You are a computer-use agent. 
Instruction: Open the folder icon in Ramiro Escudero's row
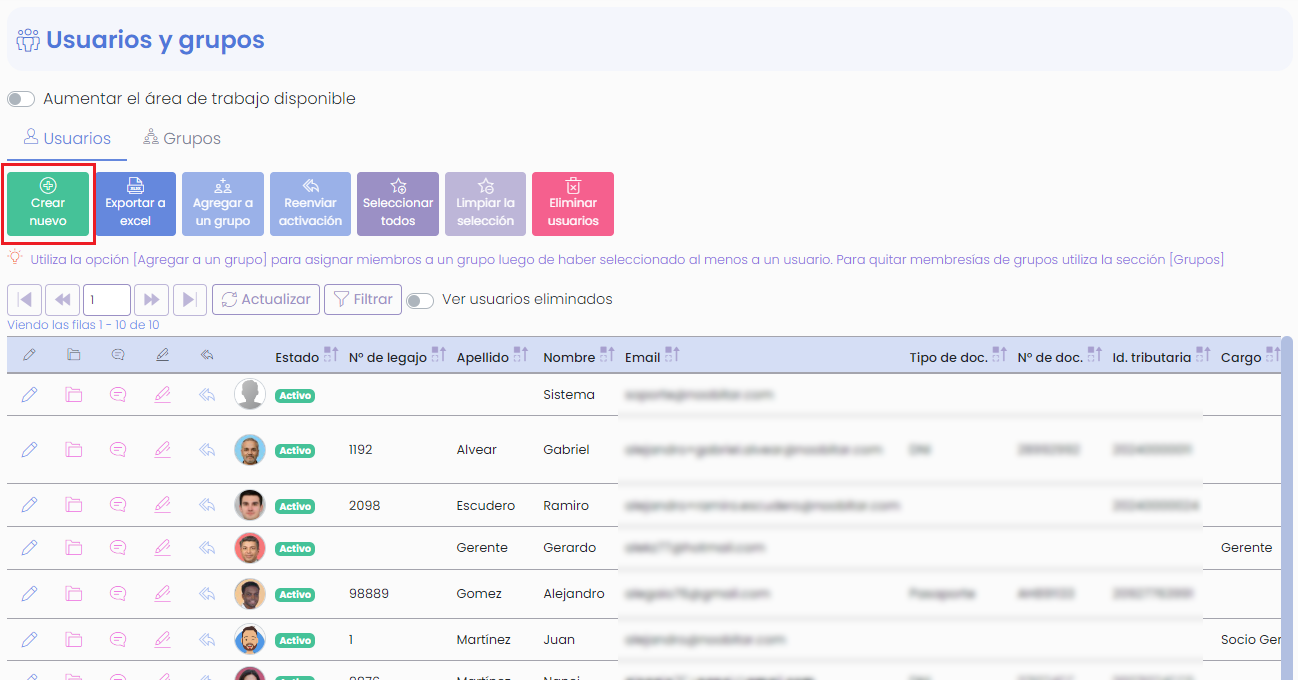74,505
